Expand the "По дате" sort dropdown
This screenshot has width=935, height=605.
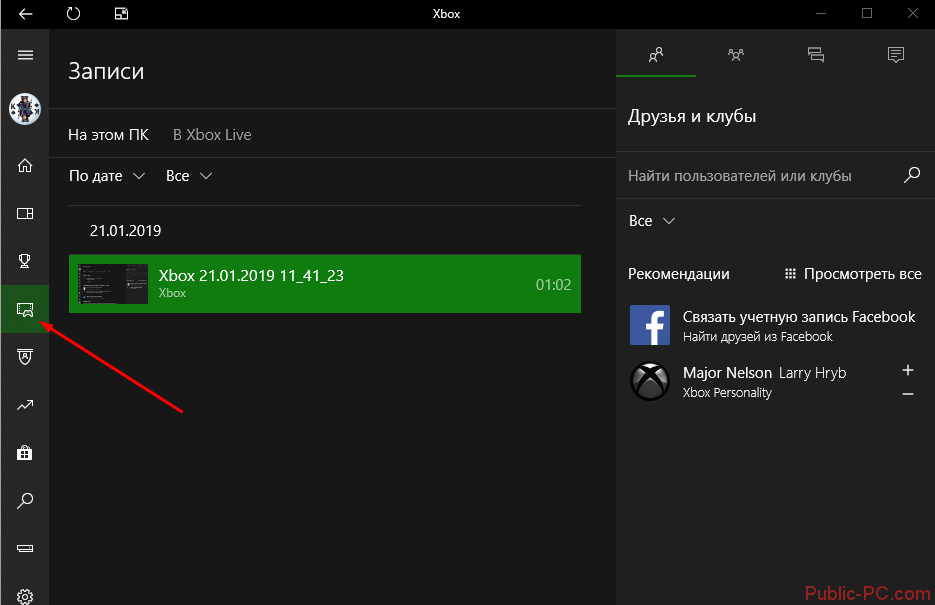pos(107,176)
